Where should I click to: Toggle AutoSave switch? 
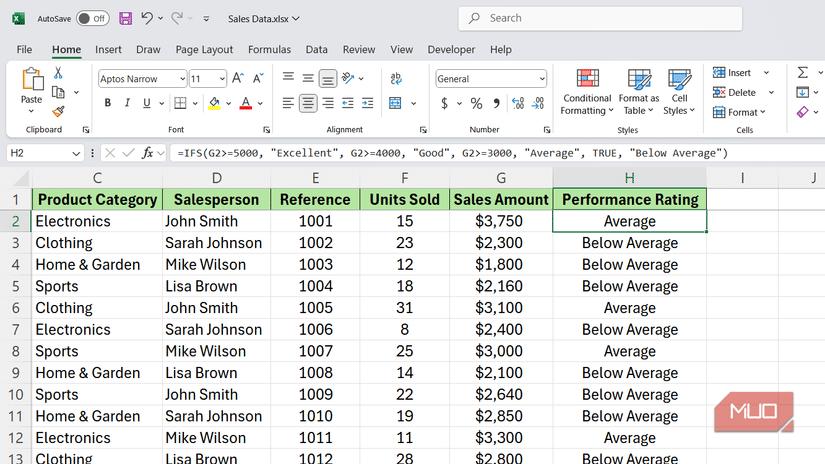click(x=93, y=18)
